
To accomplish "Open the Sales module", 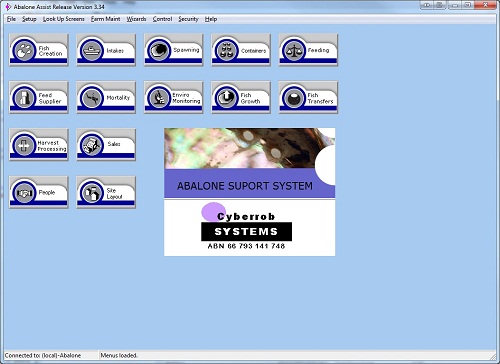I will [x=106, y=145].
